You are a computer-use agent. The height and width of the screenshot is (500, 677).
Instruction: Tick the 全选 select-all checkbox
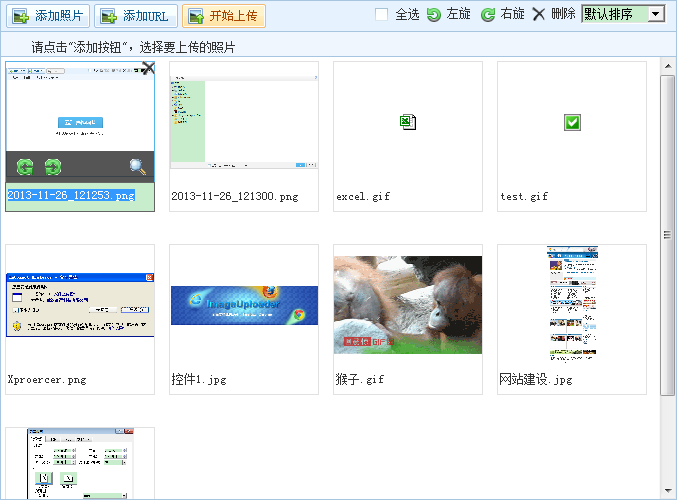[381, 14]
